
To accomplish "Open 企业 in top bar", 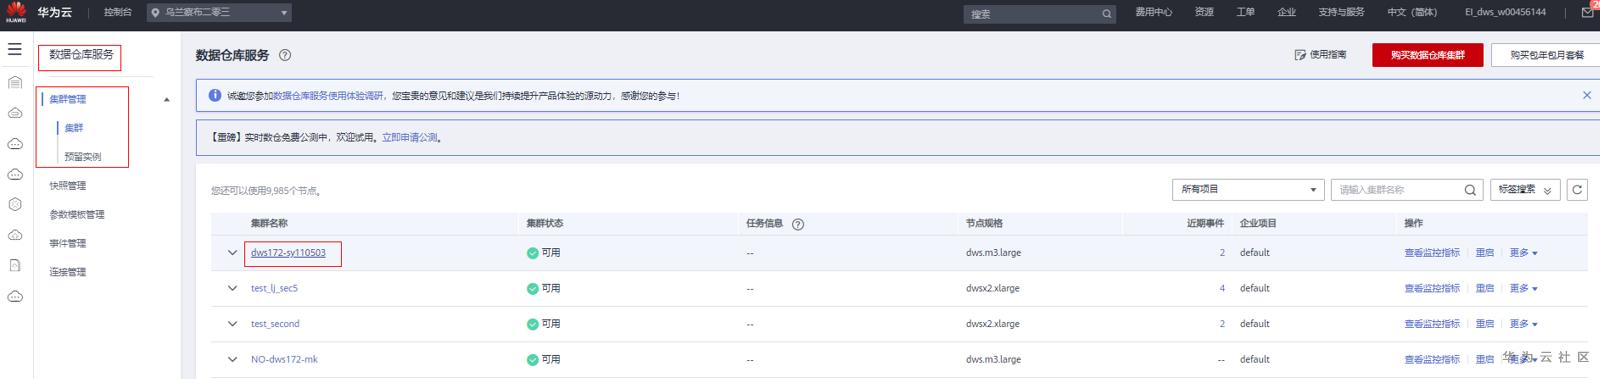I will pyautogui.click(x=1286, y=12).
